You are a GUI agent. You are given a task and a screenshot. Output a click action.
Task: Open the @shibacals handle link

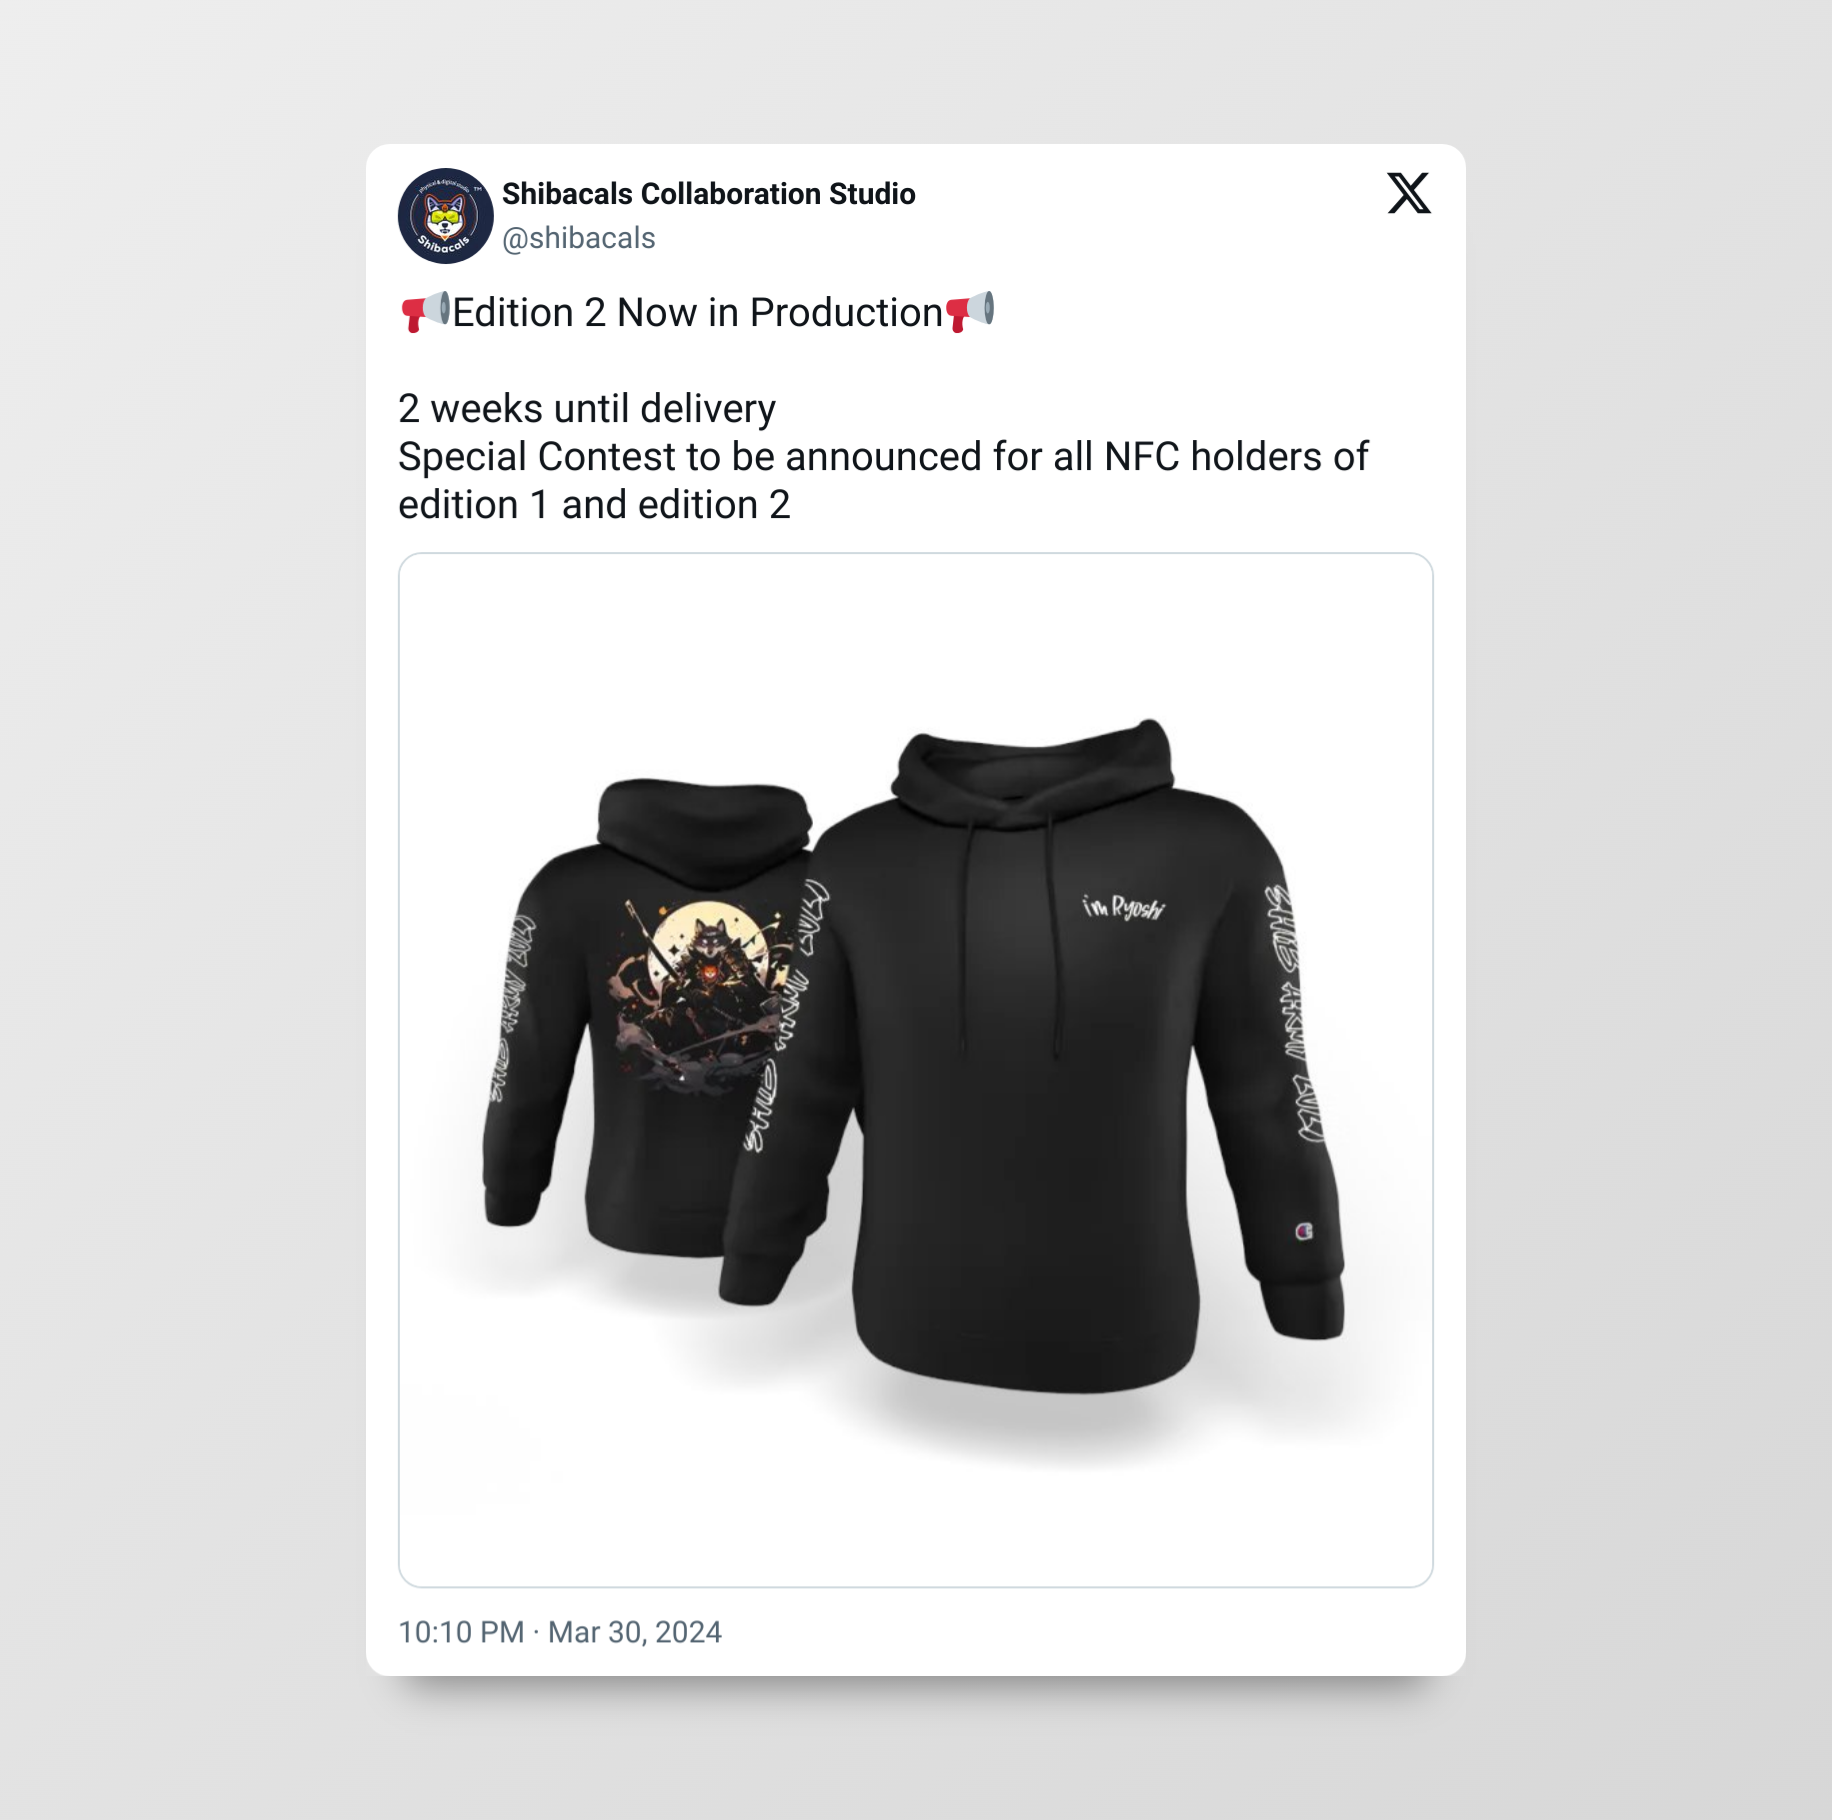coord(579,238)
